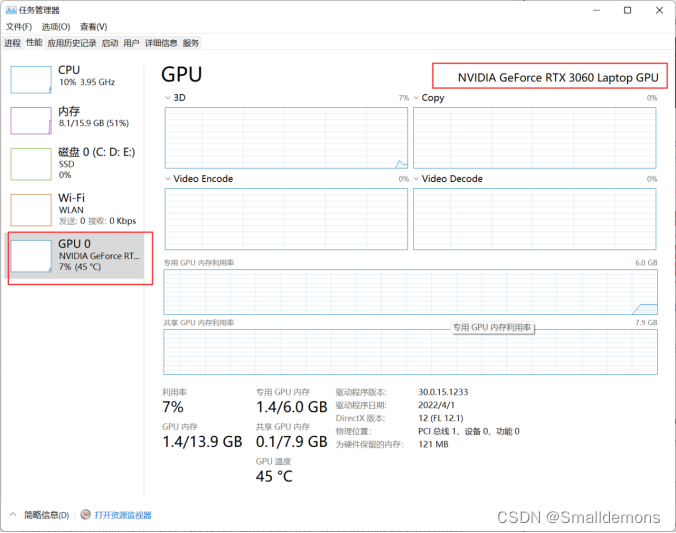The width and height of the screenshot is (676, 533).
Task: Switch to the 性能 tab
Action: [x=34, y=42]
